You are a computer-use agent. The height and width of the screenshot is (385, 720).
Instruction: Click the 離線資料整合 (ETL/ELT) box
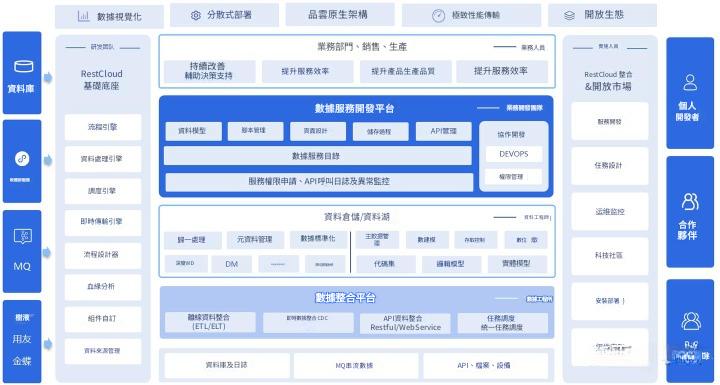(x=210, y=323)
